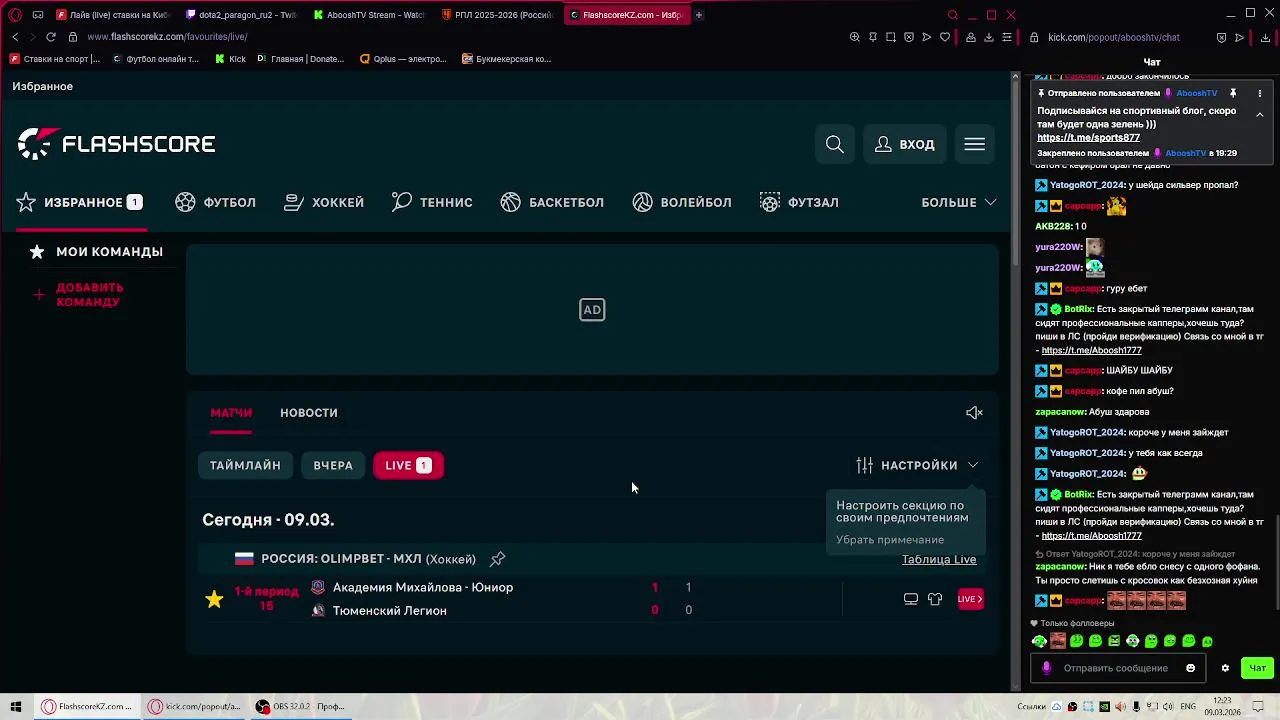Click the Отправить сообщение chat input
The width and height of the screenshot is (1280, 720).
pyautogui.click(x=1116, y=668)
